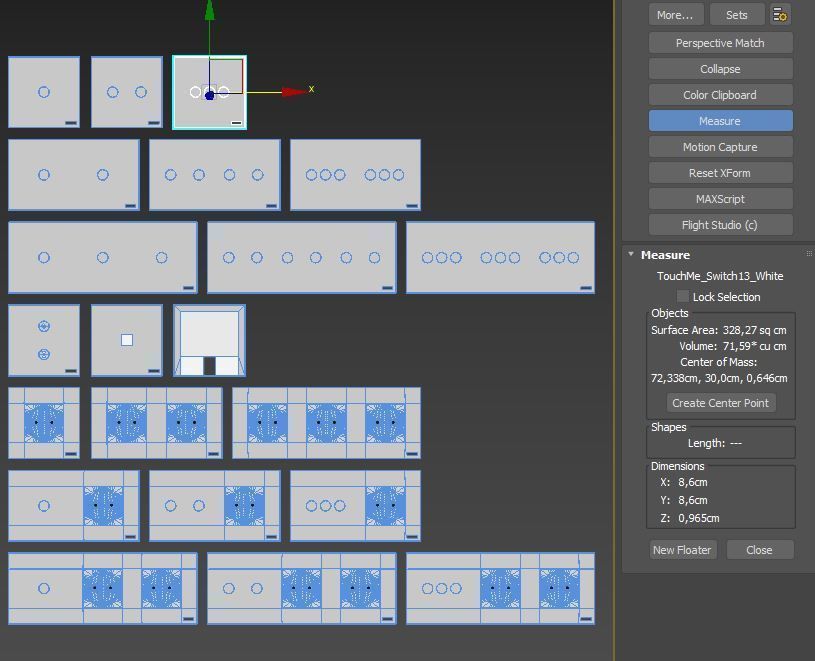
Task: Click the green Y axis gizmo arrow
Action: point(209,10)
